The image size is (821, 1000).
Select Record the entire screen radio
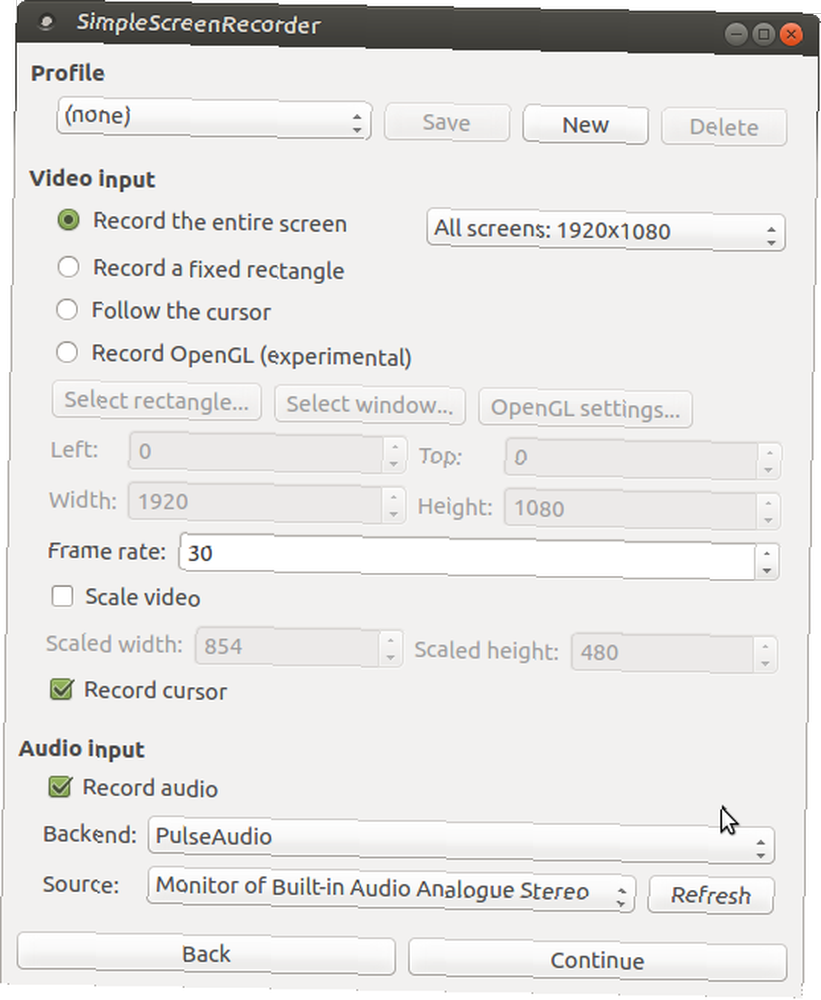(x=68, y=220)
